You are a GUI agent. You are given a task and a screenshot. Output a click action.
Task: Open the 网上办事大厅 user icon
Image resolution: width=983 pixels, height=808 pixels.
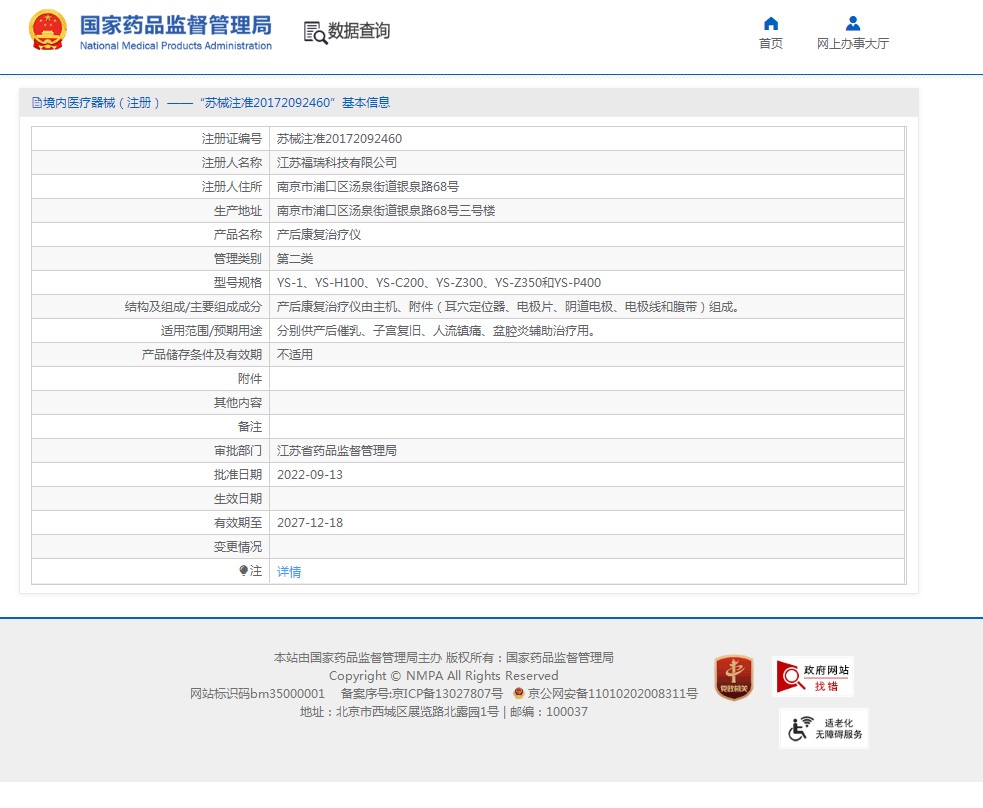(853, 24)
